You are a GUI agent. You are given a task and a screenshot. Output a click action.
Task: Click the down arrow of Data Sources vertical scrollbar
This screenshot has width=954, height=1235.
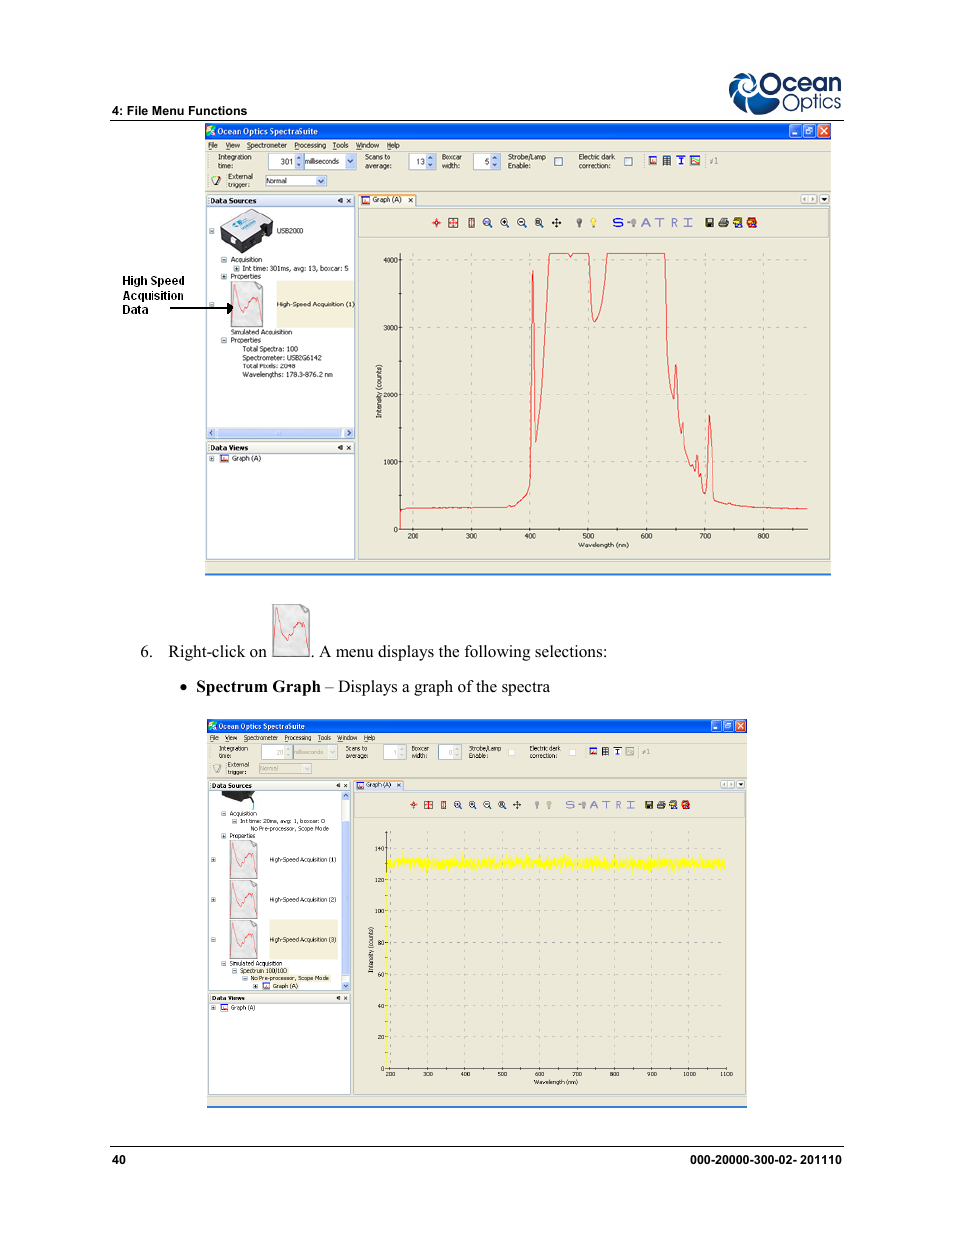click(346, 986)
